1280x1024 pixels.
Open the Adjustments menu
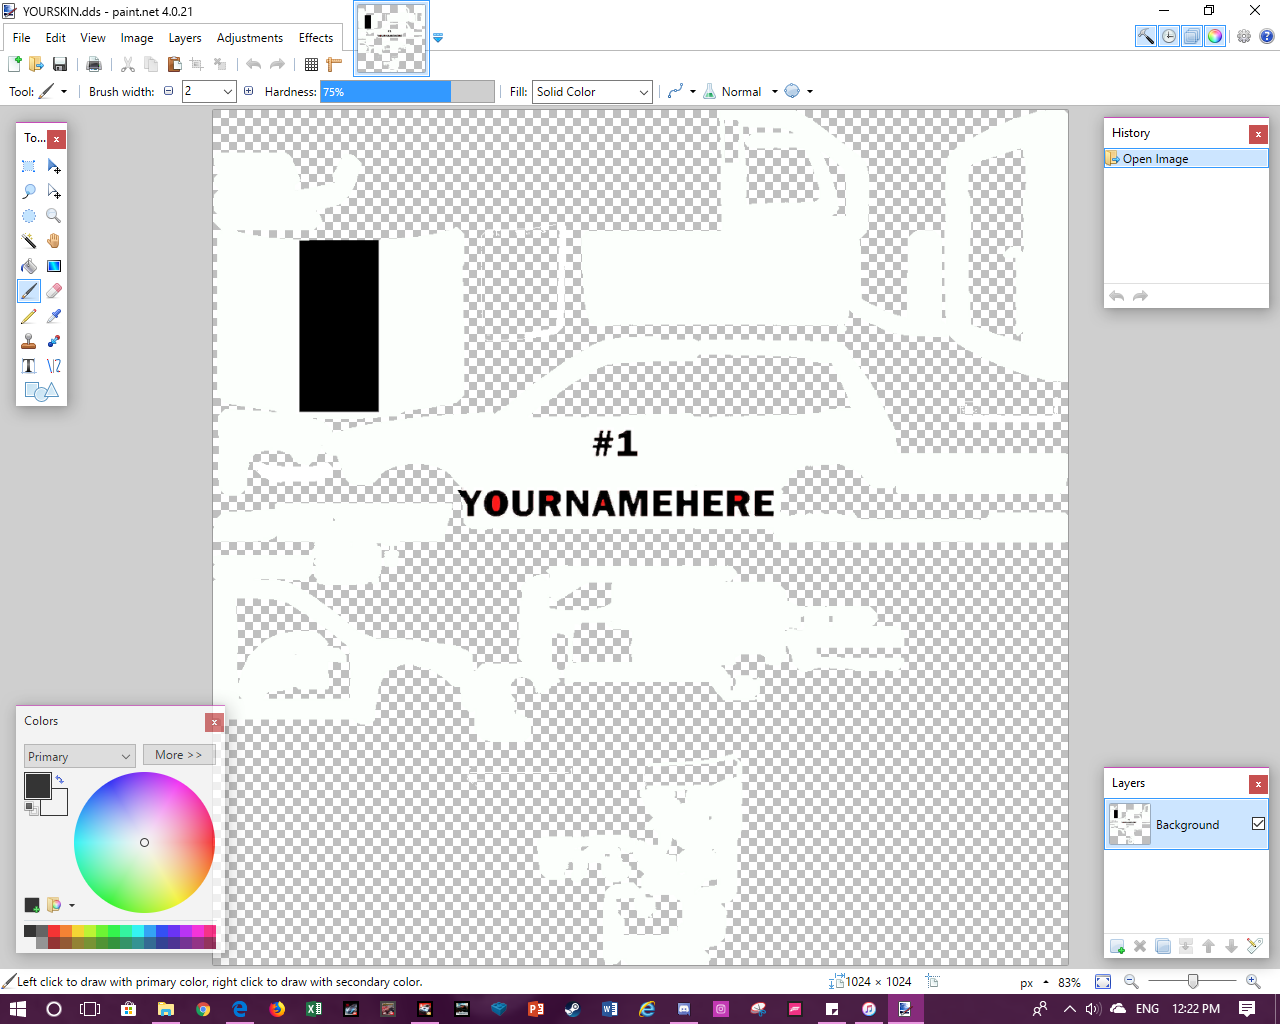coord(250,38)
